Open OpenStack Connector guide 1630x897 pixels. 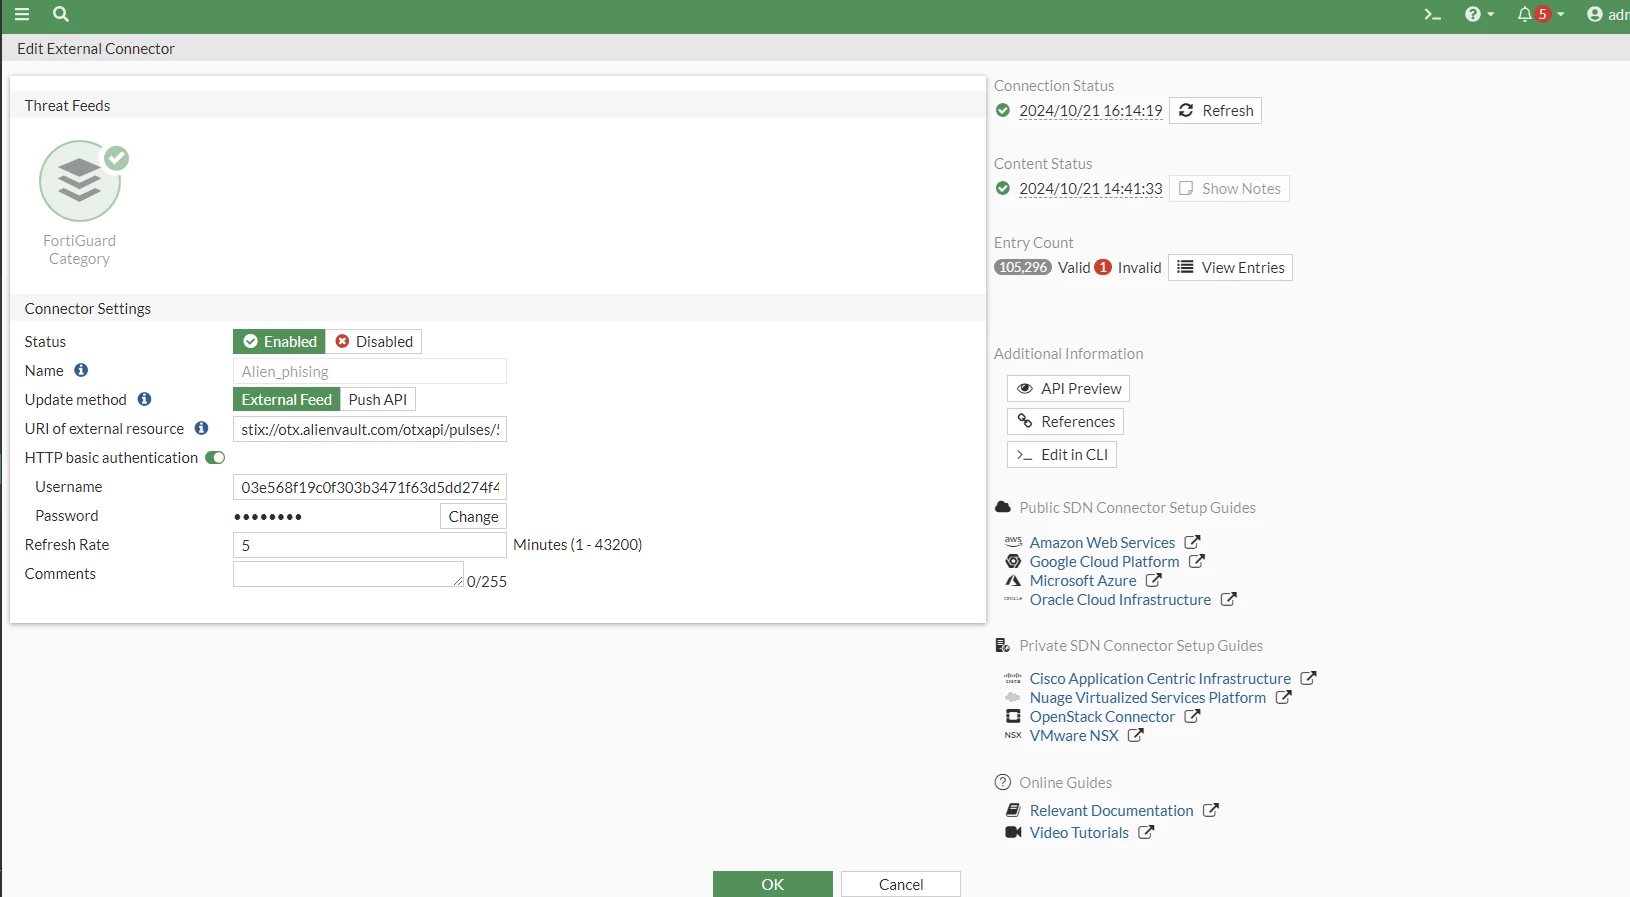[x=1102, y=716]
